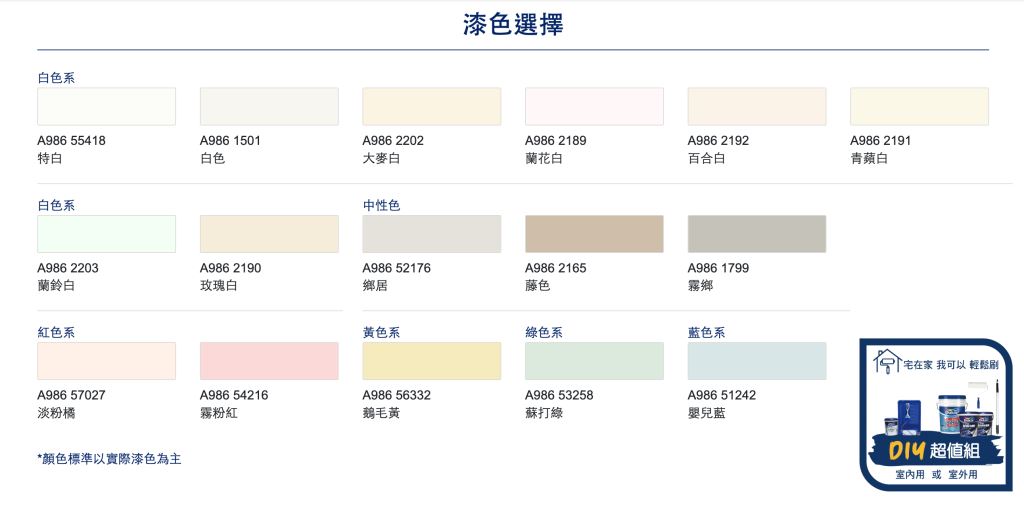Image resolution: width=1024 pixels, height=506 pixels.
Task: Select the 蘭鈴白 A986 2203 swatch
Action: [x=106, y=234]
